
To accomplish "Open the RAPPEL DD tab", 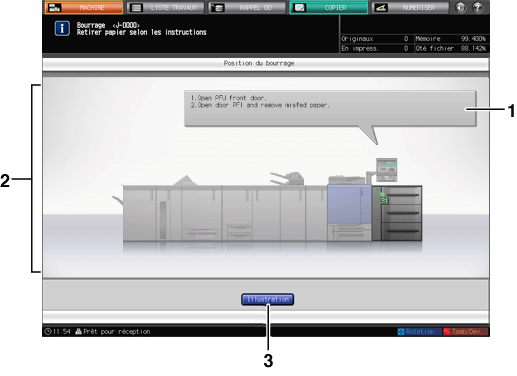I will [x=247, y=7].
